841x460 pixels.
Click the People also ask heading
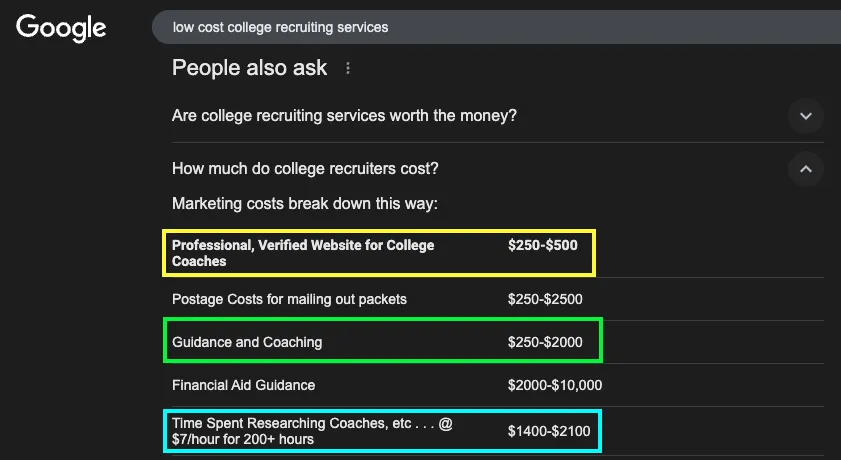[x=249, y=68]
